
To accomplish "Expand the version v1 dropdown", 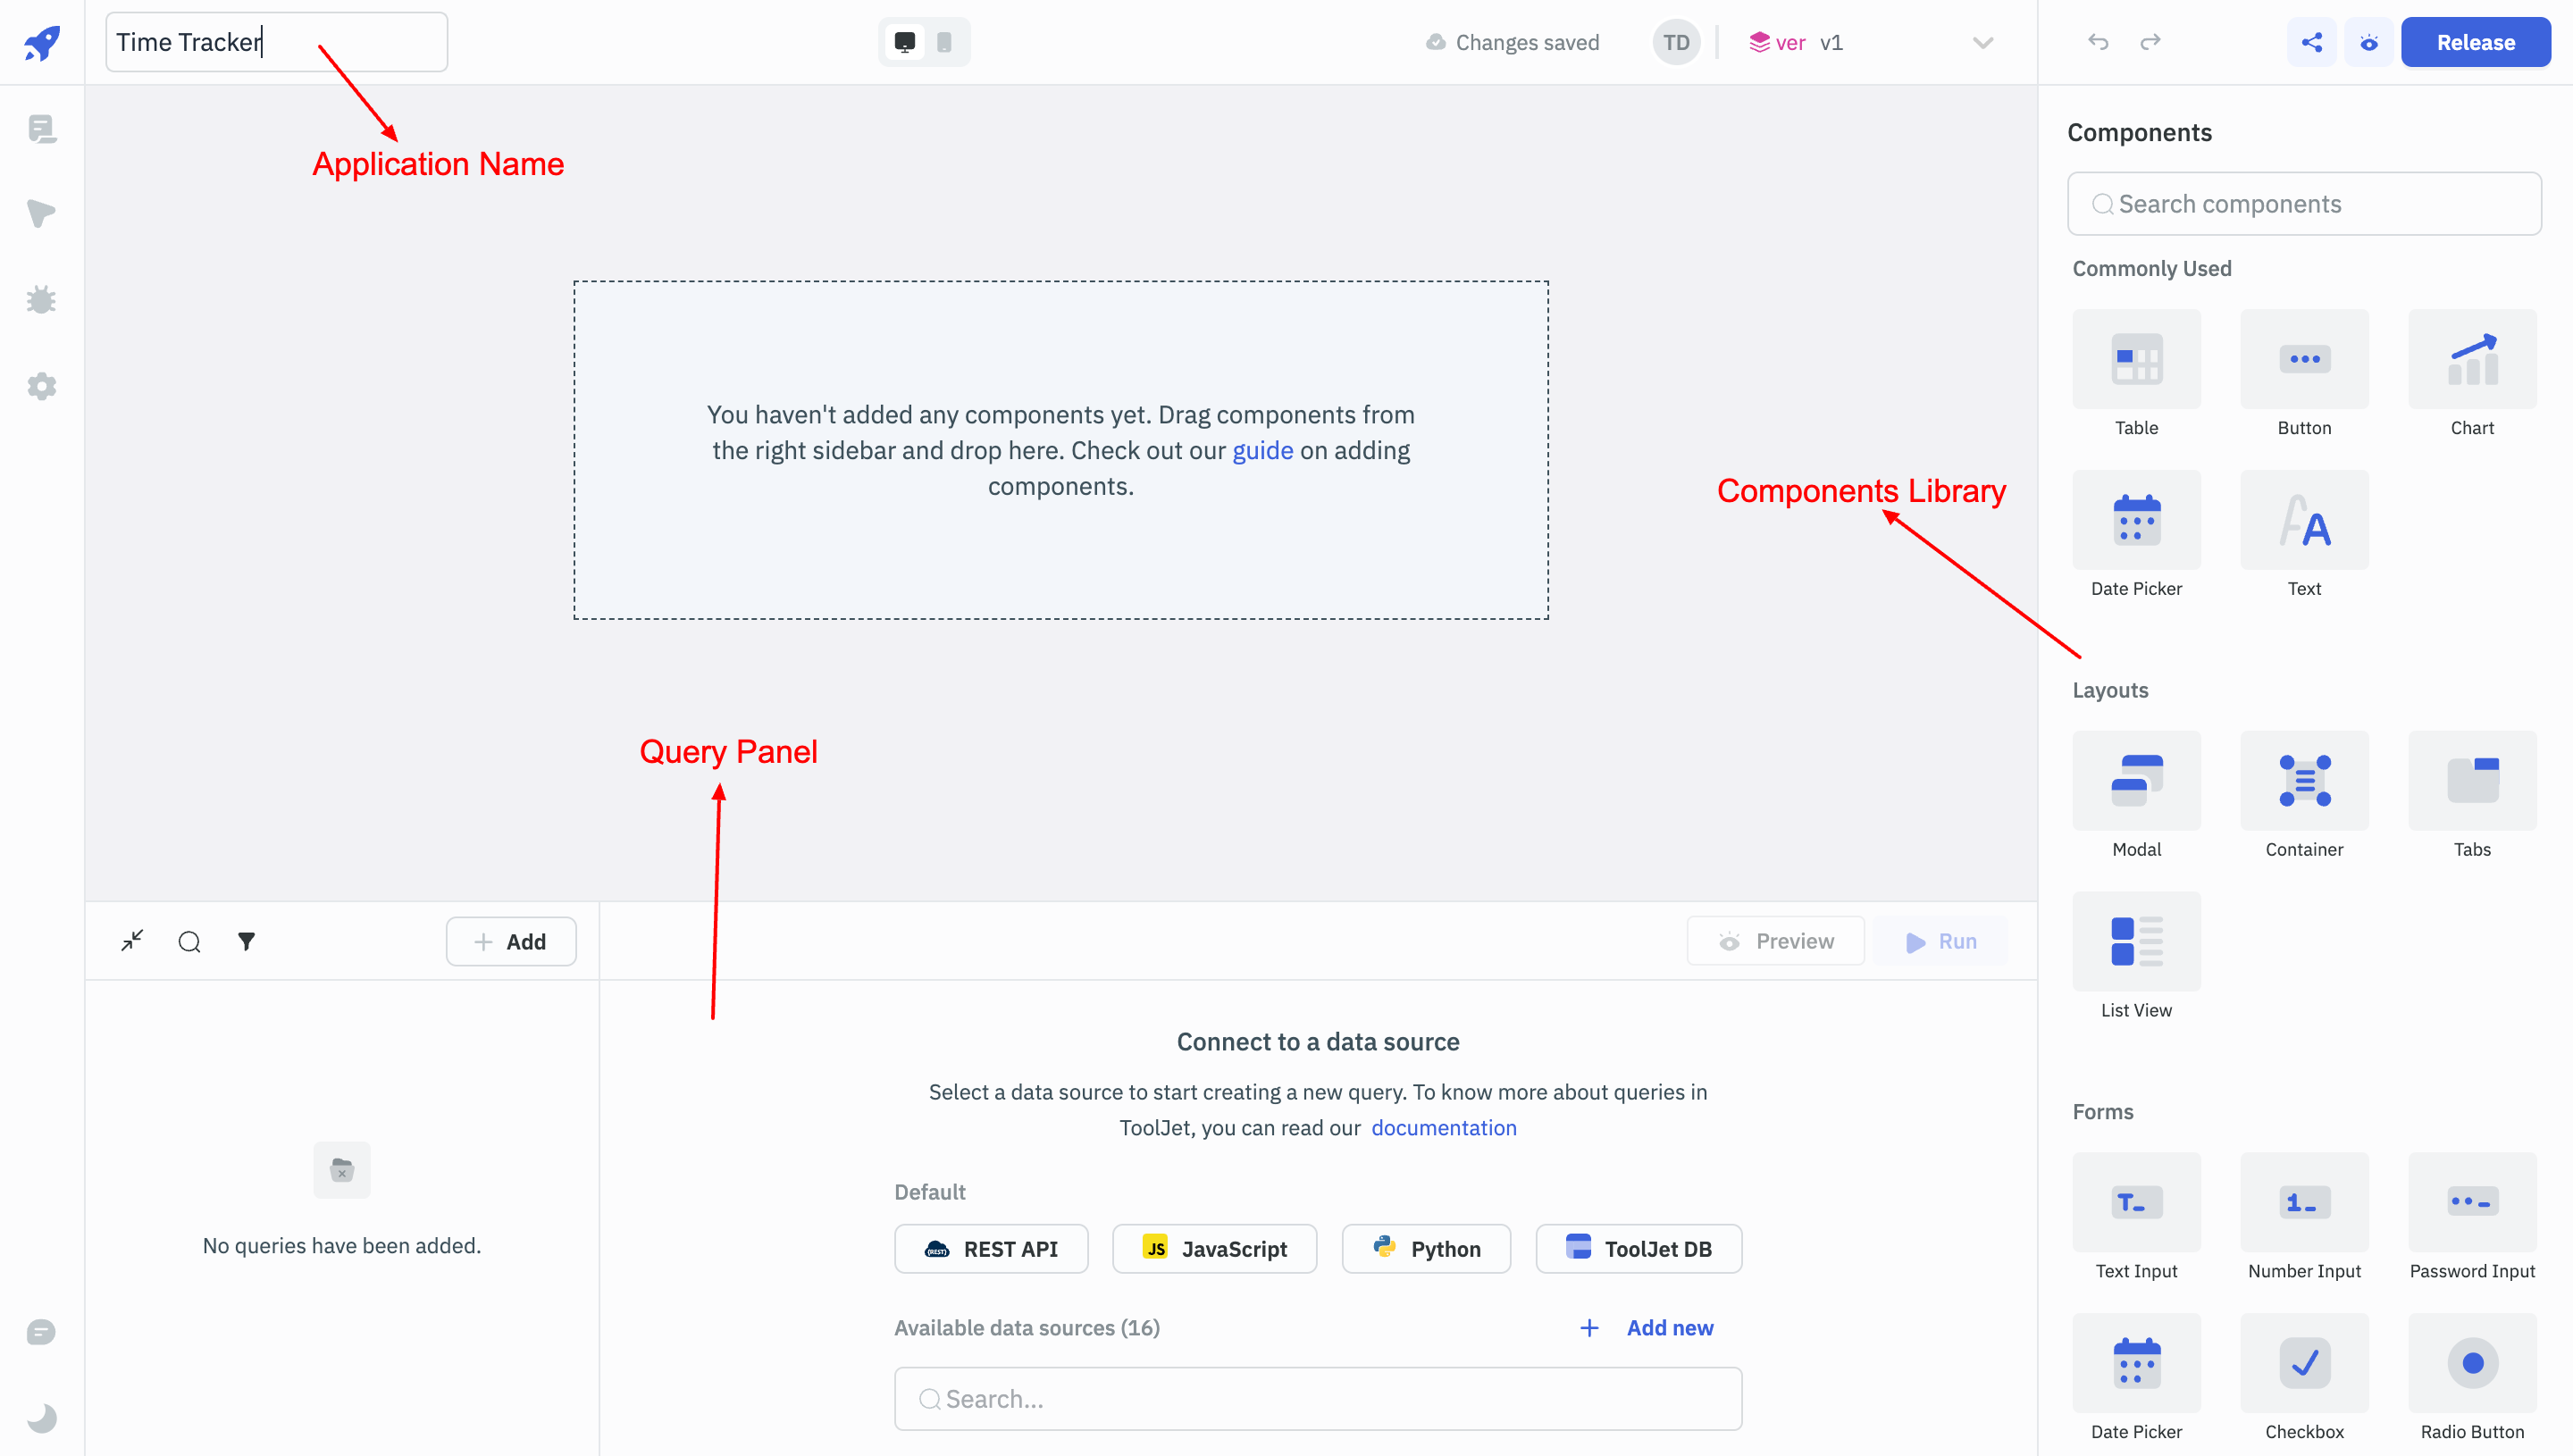I will coord(1982,42).
